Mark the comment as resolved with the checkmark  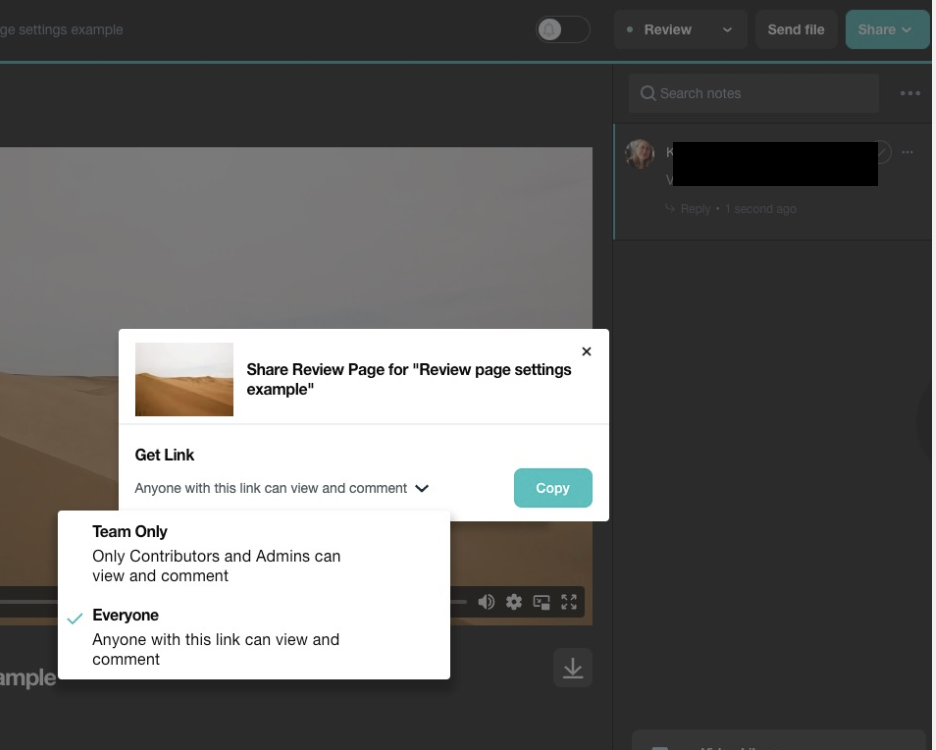881,152
